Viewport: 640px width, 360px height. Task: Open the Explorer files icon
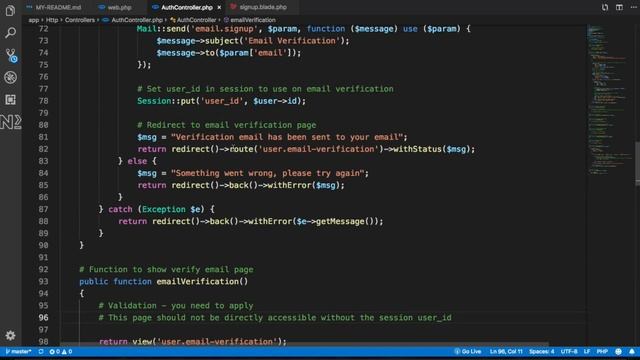(x=11, y=11)
